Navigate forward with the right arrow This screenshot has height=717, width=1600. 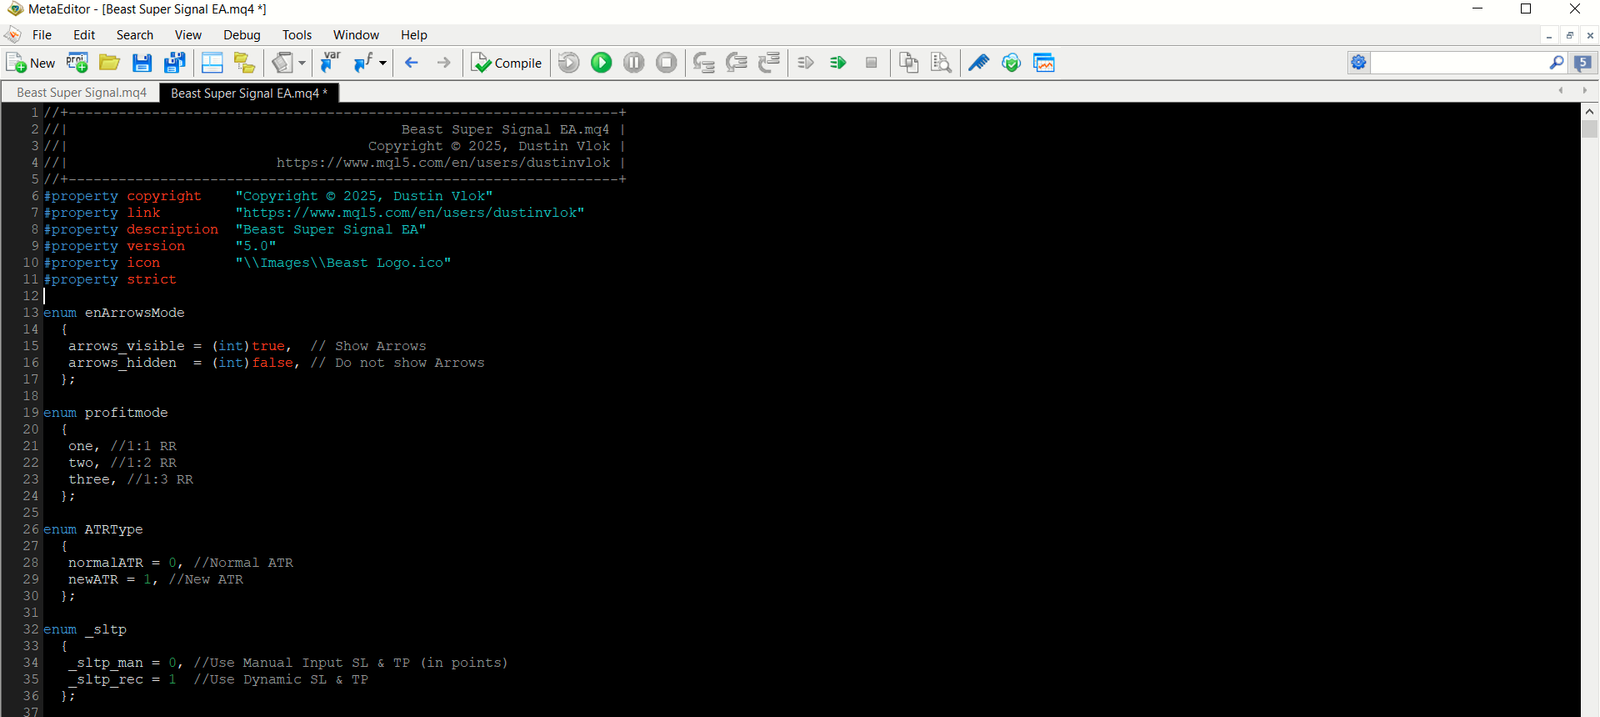pyautogui.click(x=443, y=63)
